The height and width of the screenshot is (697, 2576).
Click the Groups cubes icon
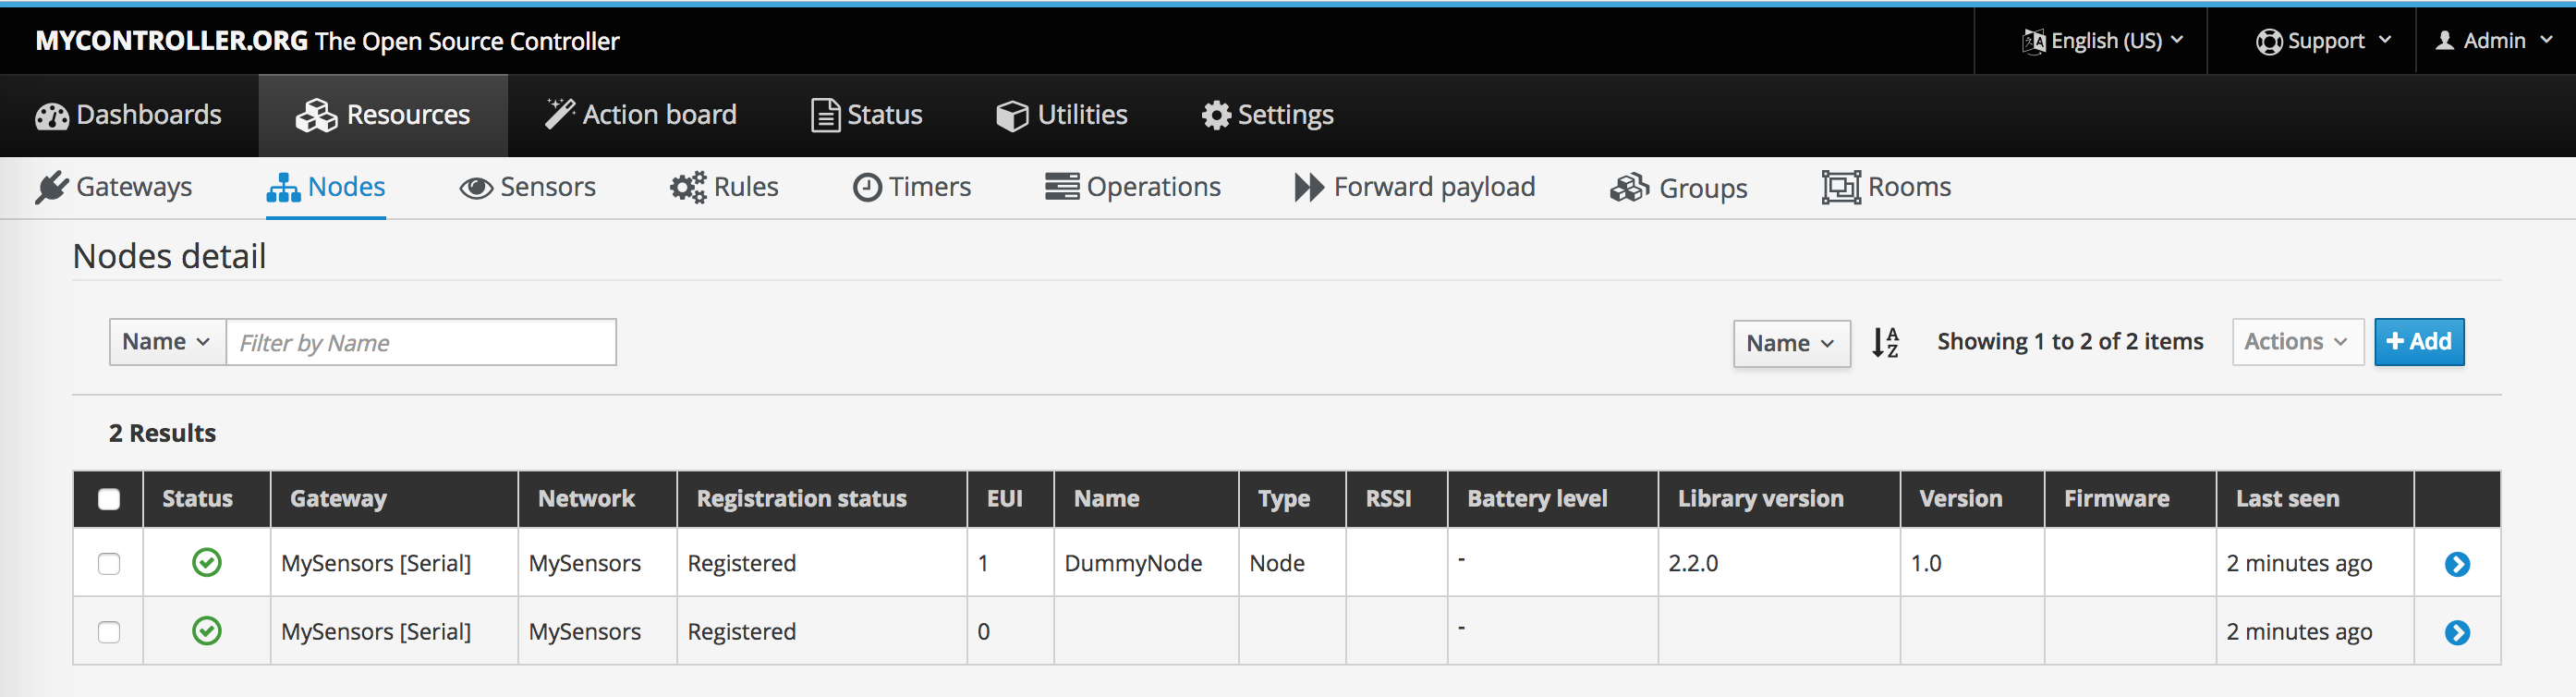(1630, 188)
